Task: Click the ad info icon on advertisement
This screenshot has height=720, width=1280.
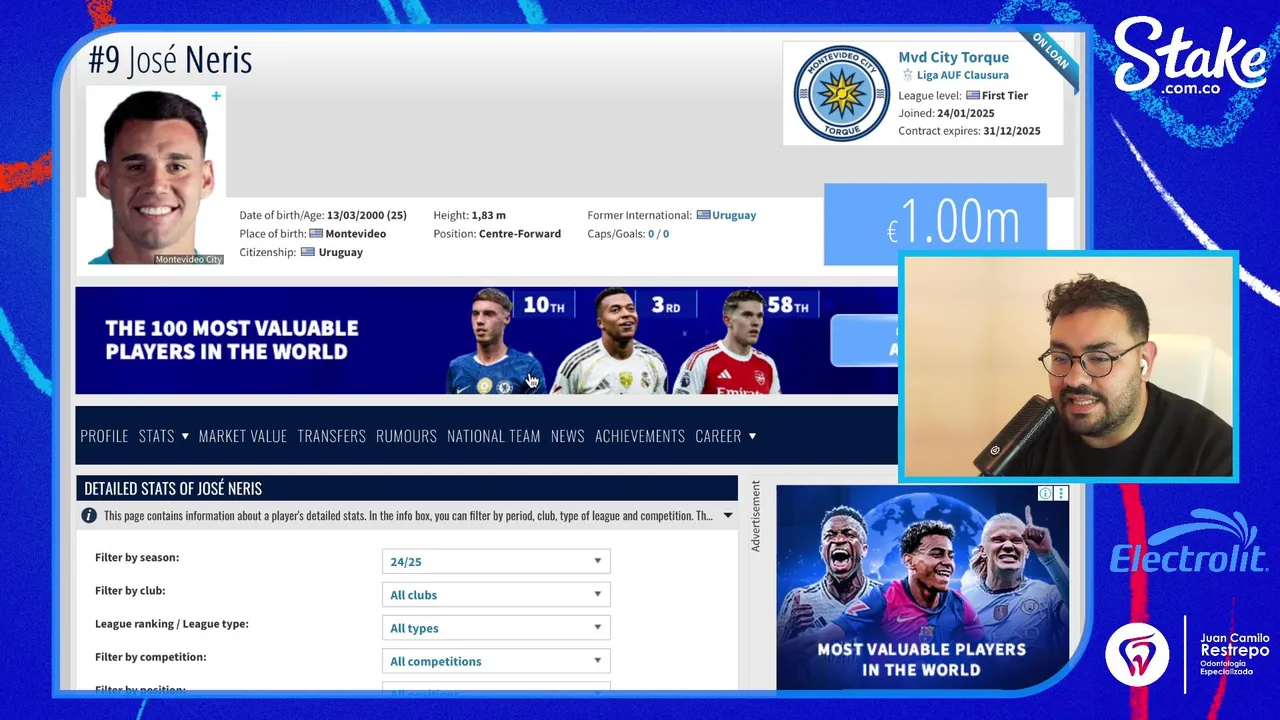Action: click(1045, 493)
